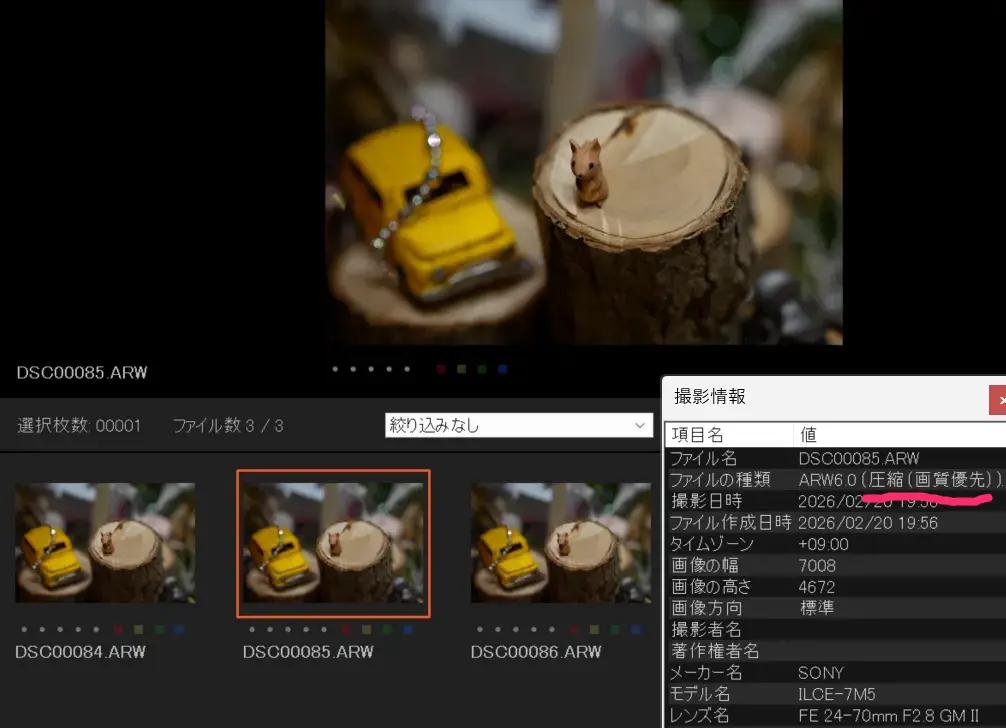Close the 撮影情報 panel
Screen dimensions: 1006x728
click(x=998, y=400)
